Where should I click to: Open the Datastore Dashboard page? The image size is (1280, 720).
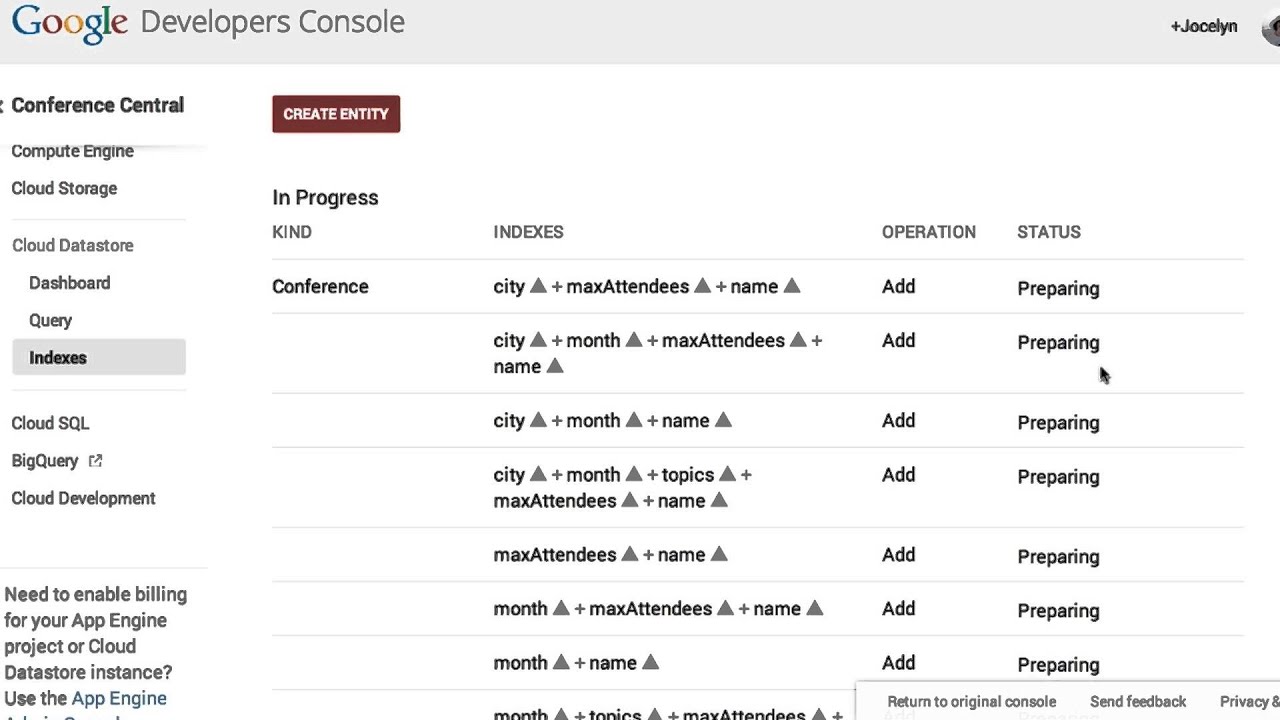tap(69, 283)
